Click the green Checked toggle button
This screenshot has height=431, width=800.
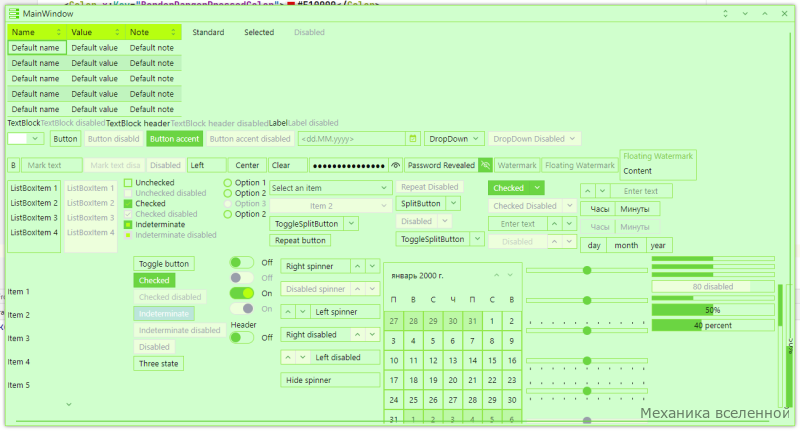154,281
